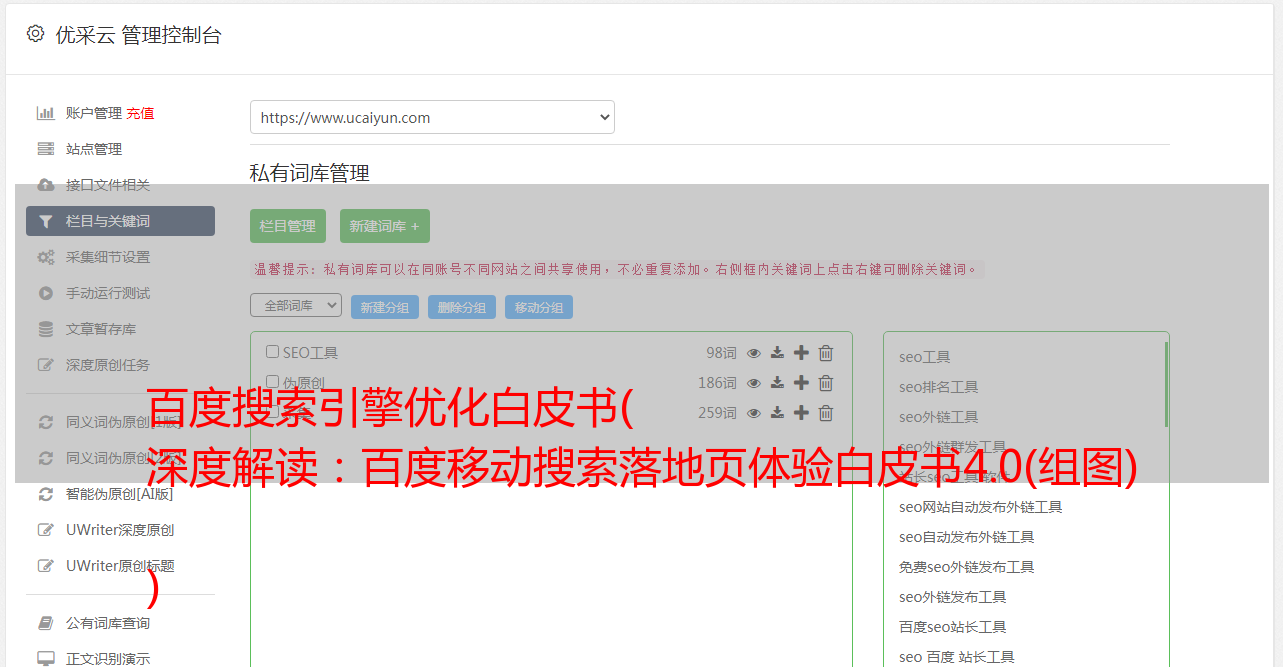Select keyword seo 百度 站长工具

(x=957, y=657)
